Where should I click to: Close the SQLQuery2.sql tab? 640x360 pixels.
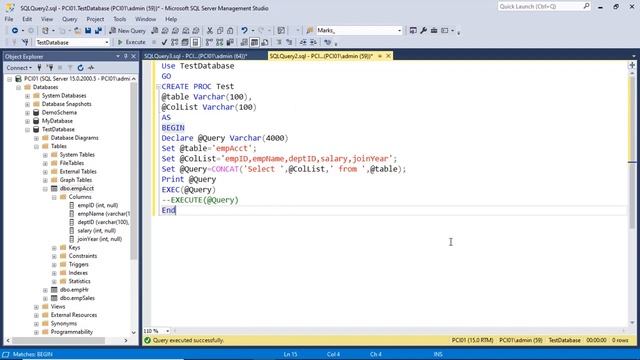click(x=389, y=56)
